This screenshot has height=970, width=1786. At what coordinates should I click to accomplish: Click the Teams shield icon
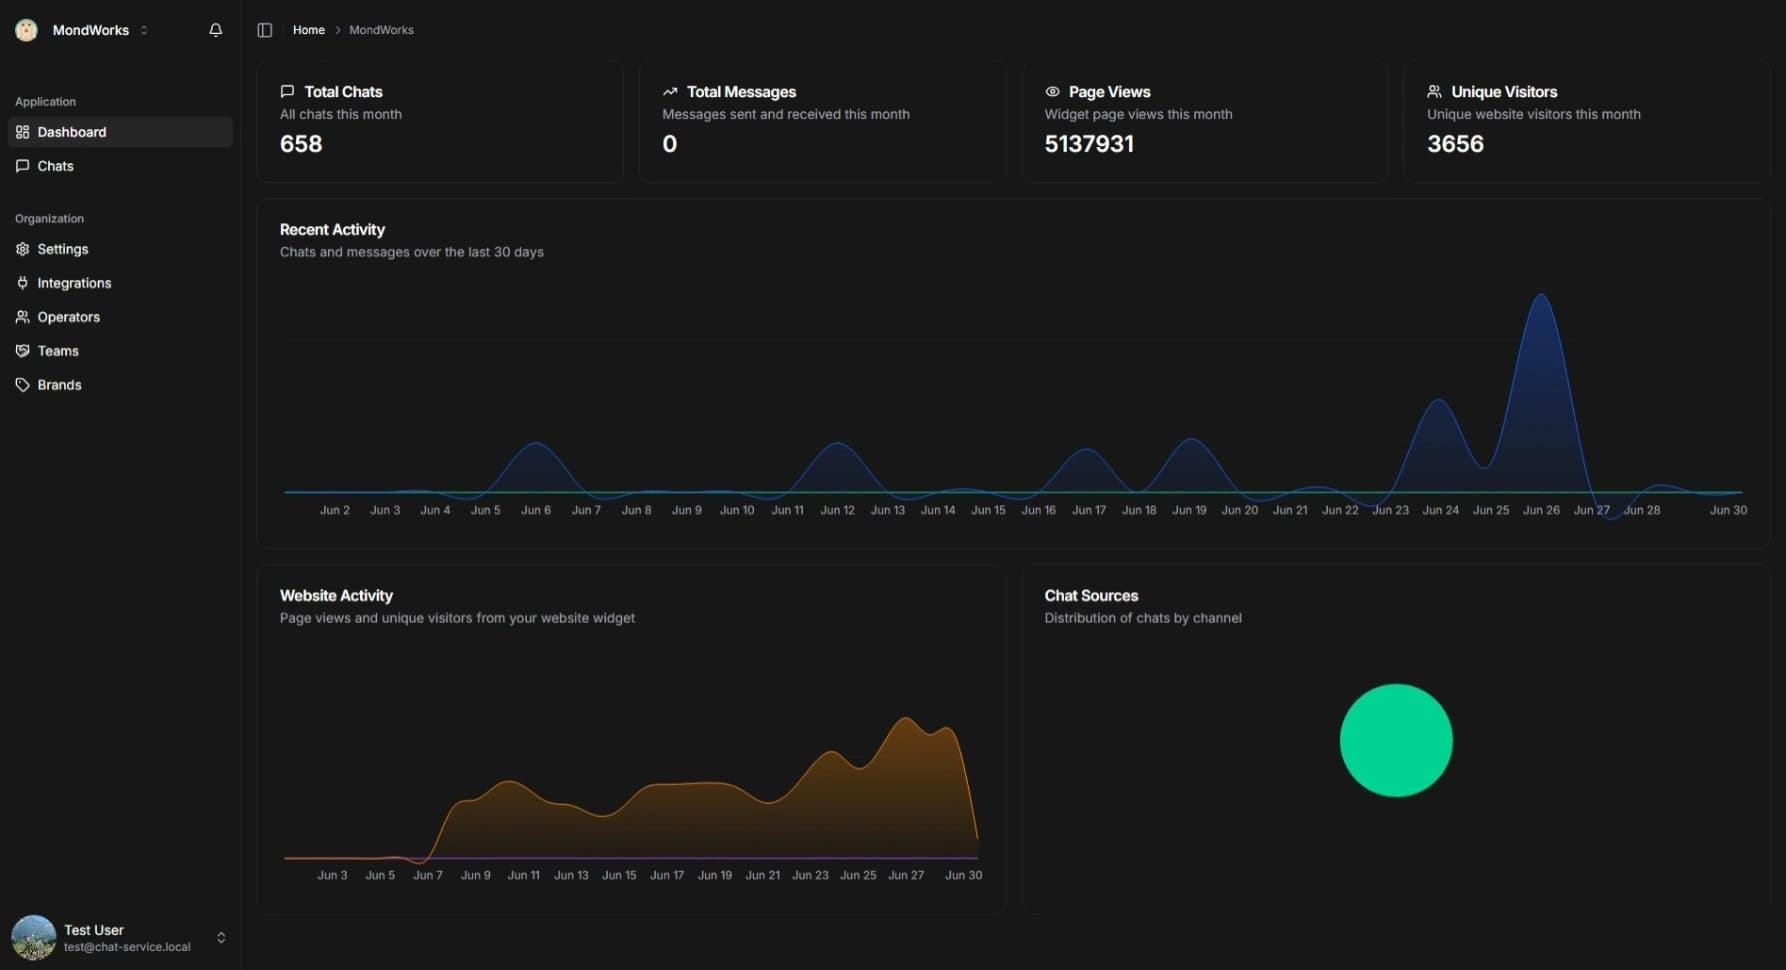point(23,351)
